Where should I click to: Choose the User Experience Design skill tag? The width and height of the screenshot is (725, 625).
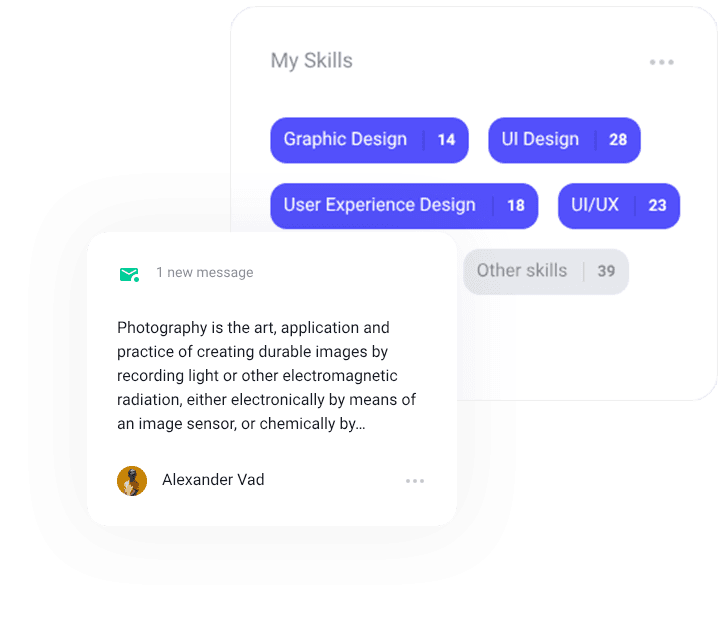[379, 205]
